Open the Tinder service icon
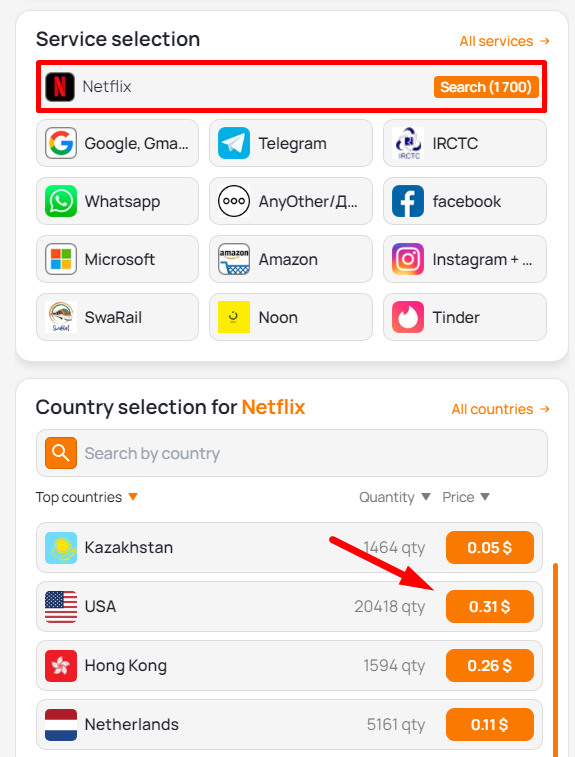Screen dimensions: 575x757 click(x=408, y=317)
